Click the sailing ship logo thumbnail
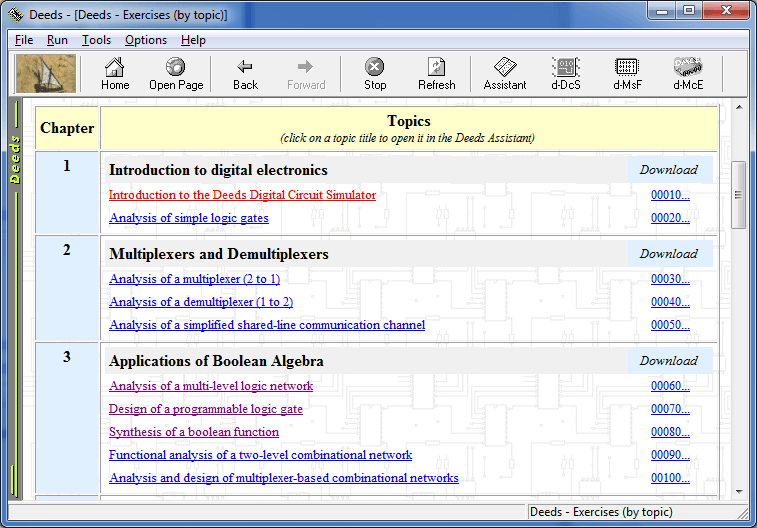 pos(46,73)
